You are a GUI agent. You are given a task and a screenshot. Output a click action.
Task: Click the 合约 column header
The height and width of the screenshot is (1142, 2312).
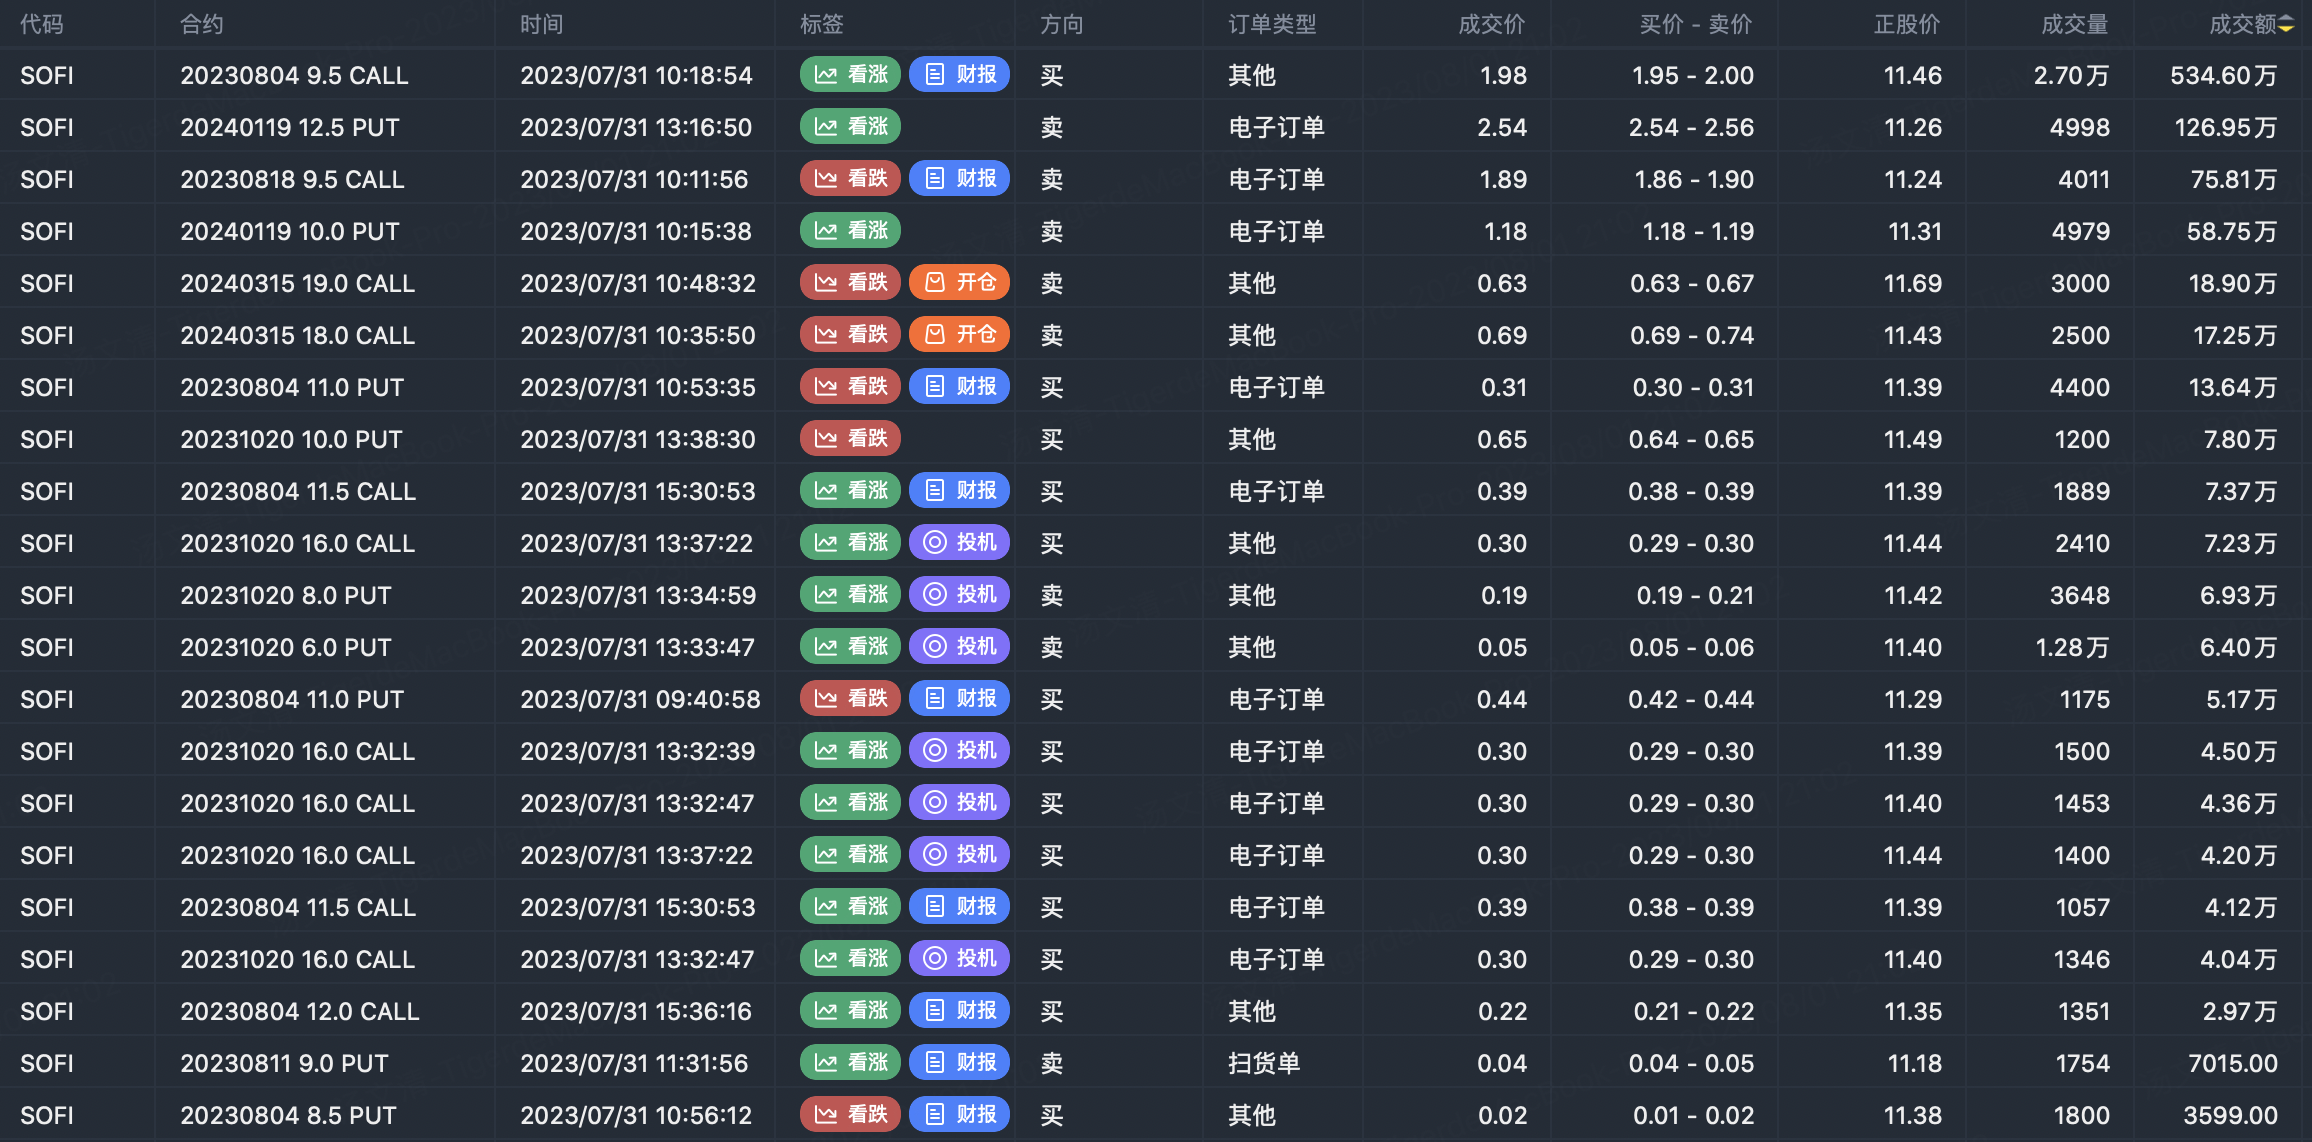click(201, 24)
